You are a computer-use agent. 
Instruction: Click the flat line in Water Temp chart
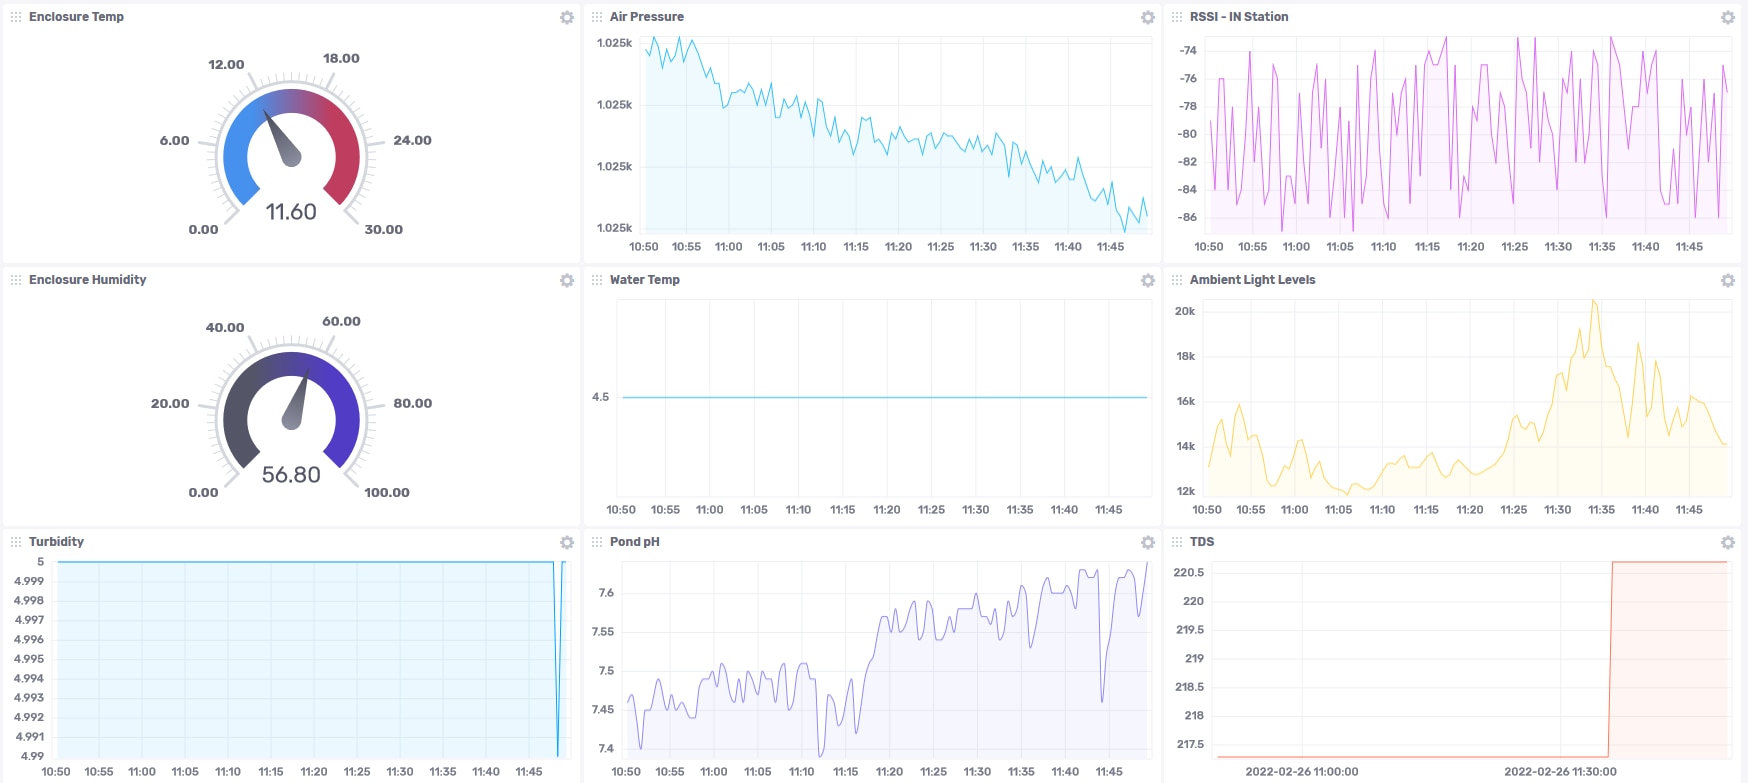884,397
